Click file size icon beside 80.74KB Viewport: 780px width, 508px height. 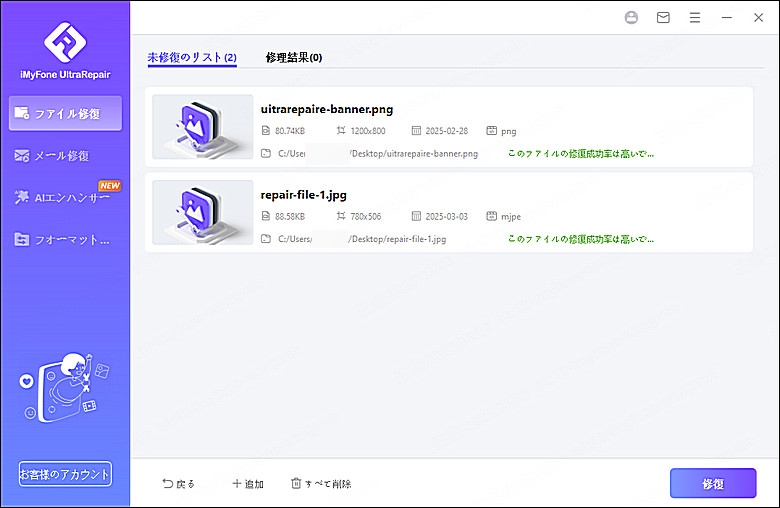tap(266, 130)
